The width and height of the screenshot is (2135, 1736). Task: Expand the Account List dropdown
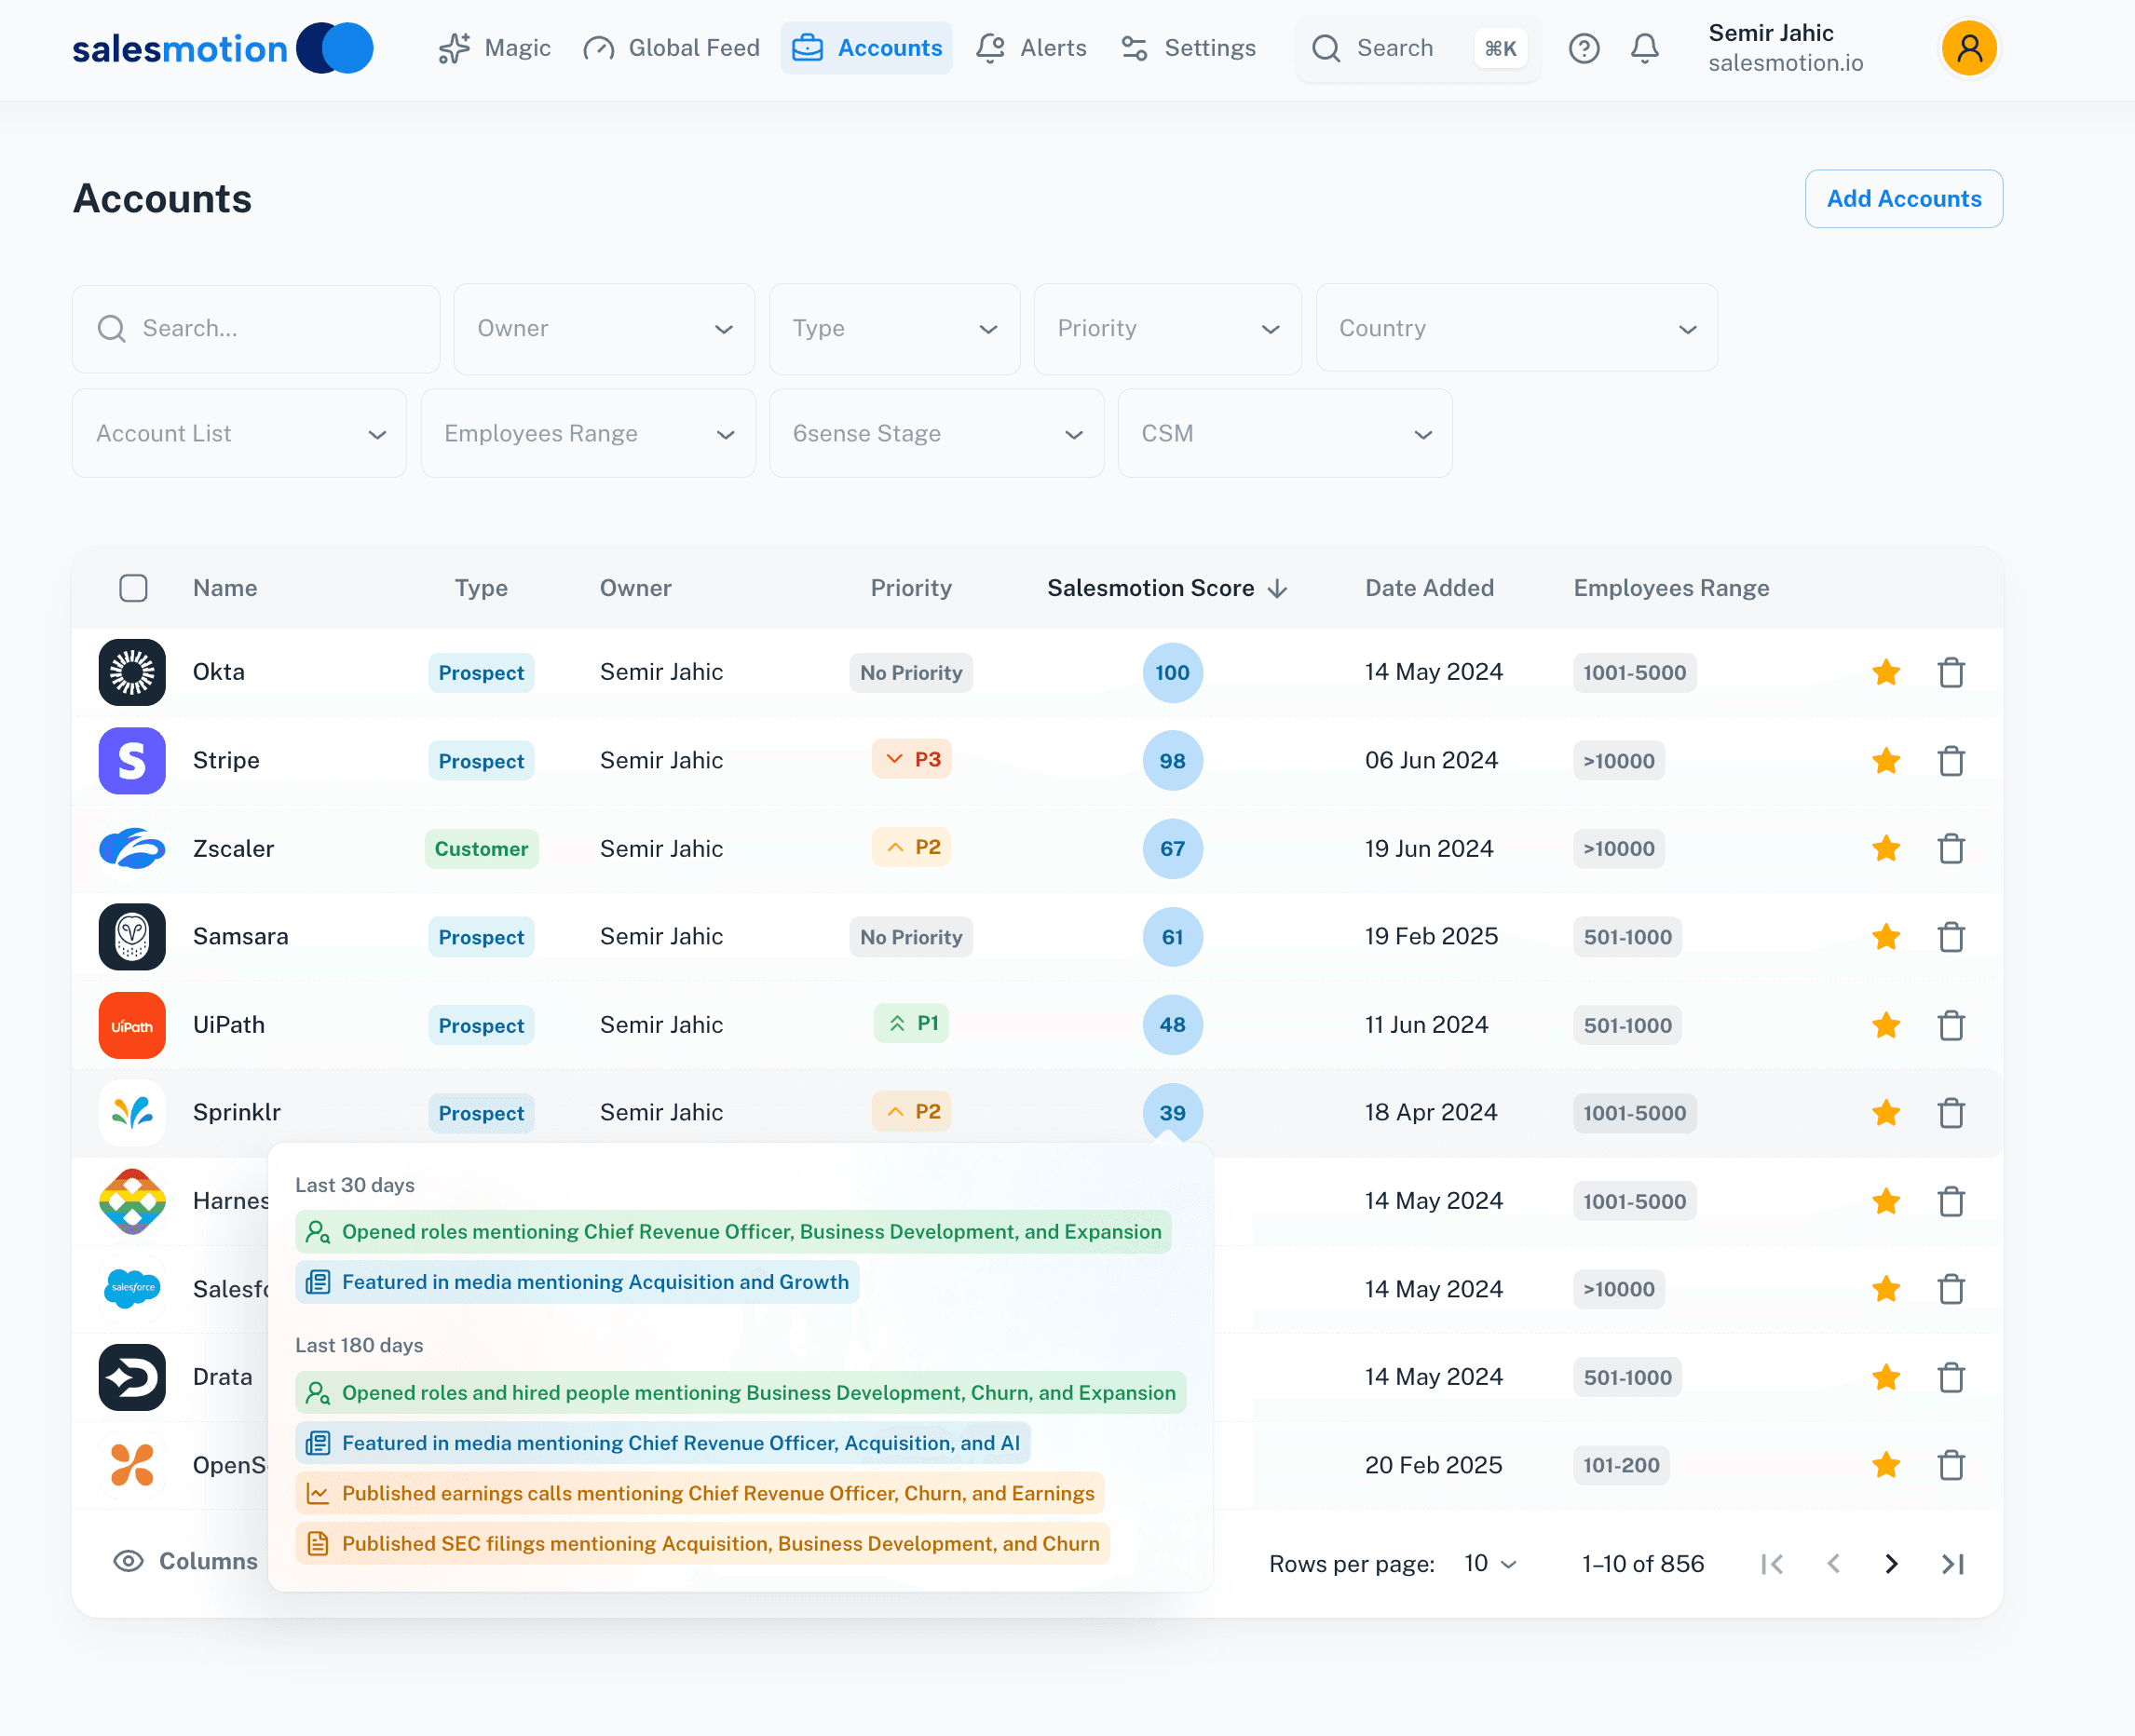[x=239, y=433]
